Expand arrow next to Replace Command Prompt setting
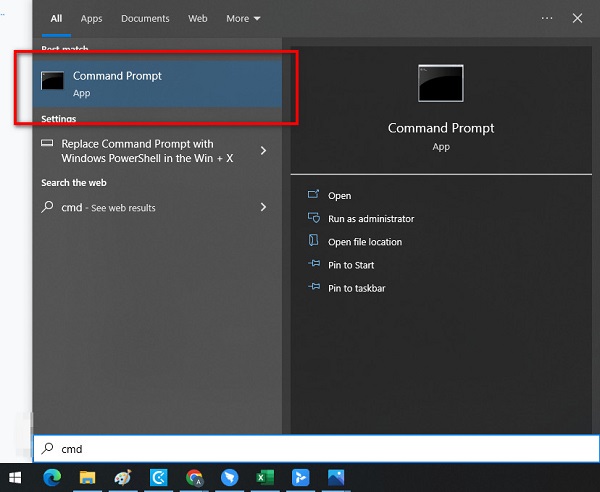This screenshot has height=492, width=600. (263, 151)
